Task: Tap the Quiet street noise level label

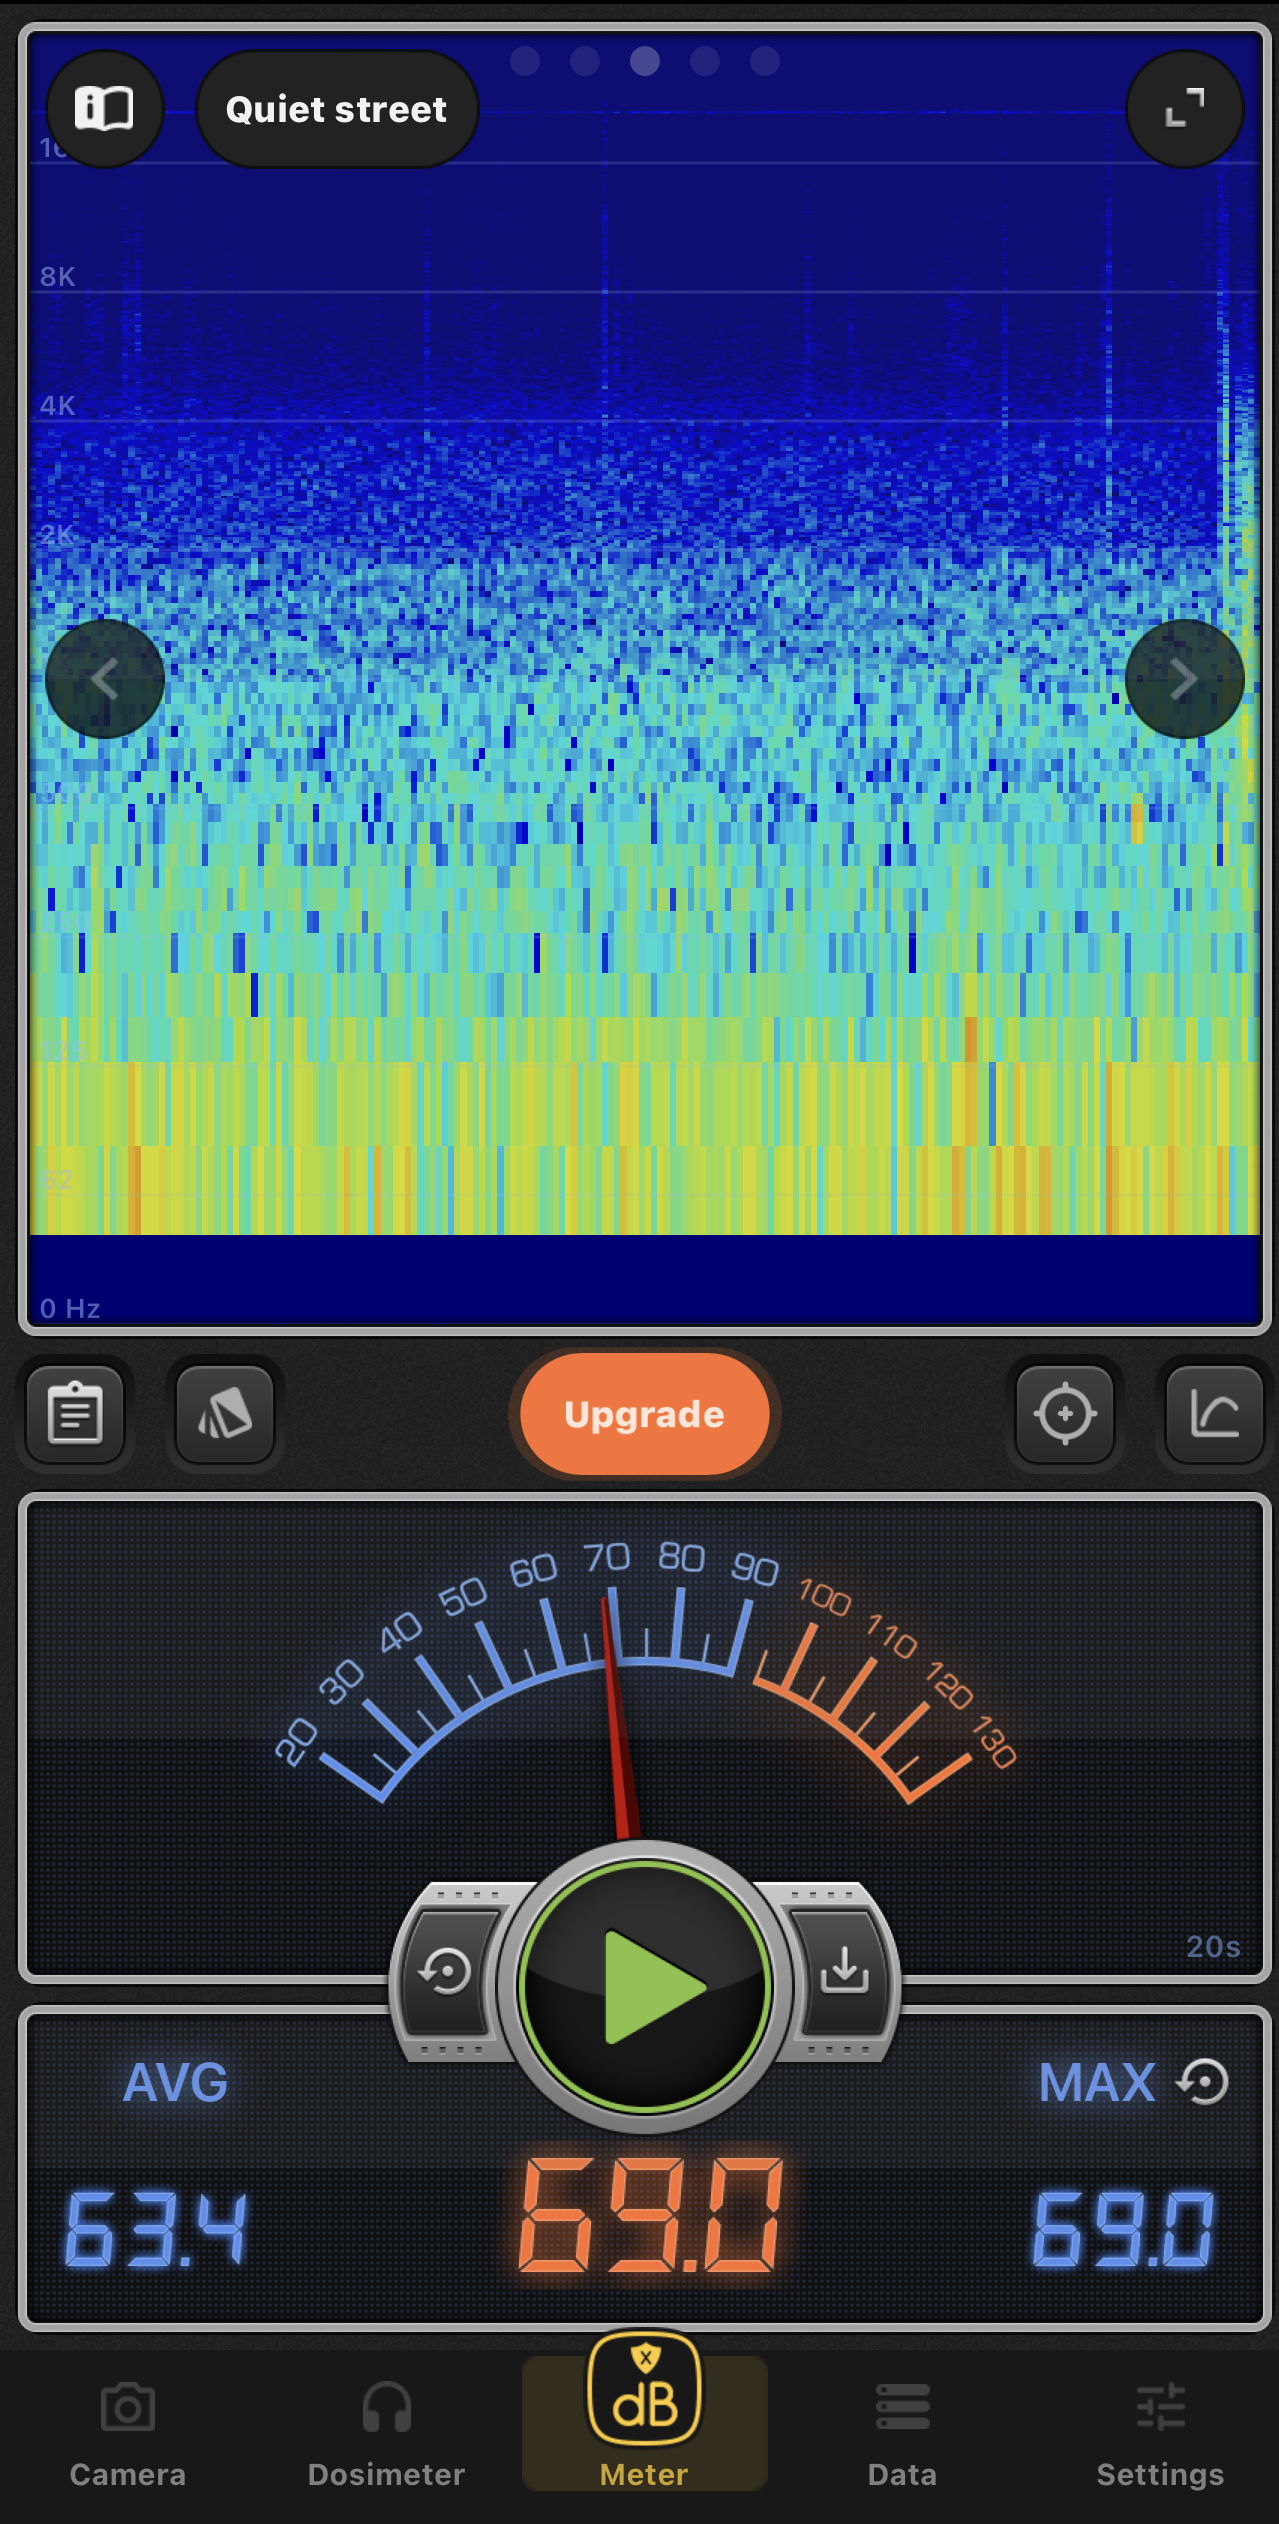Action: pyautogui.click(x=337, y=109)
